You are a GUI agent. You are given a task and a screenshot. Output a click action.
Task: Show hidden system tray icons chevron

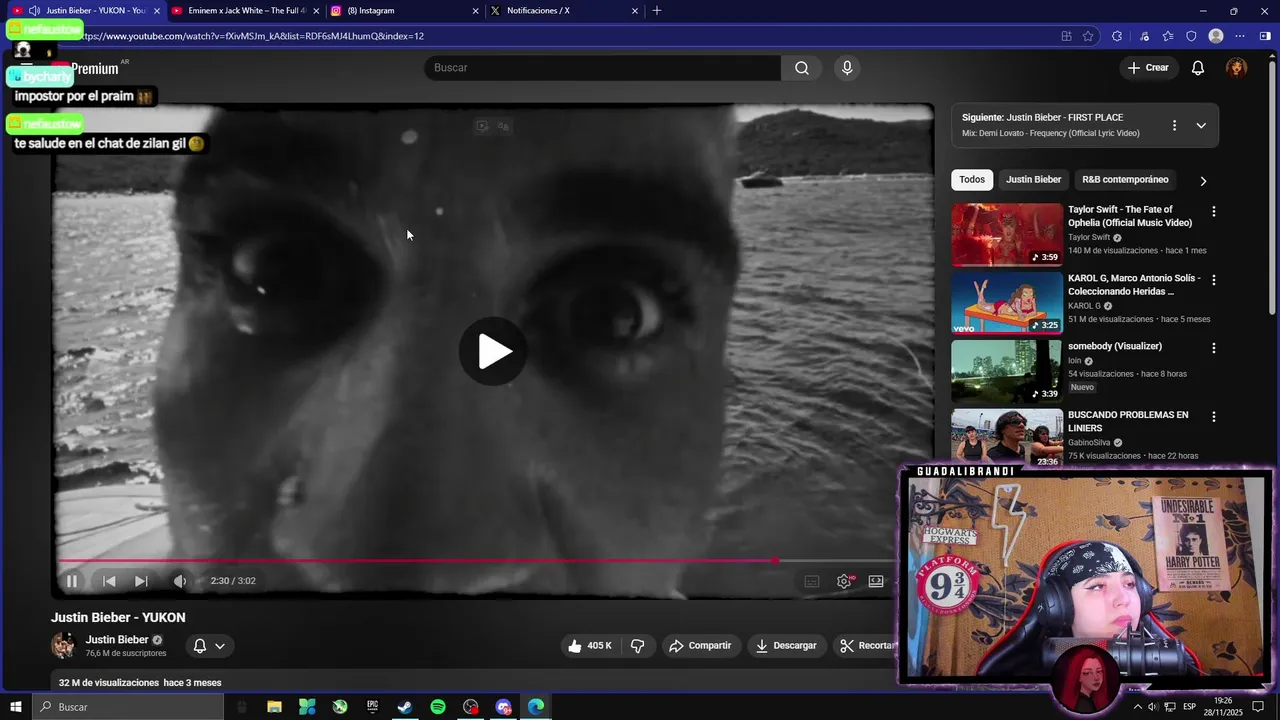(x=1137, y=707)
